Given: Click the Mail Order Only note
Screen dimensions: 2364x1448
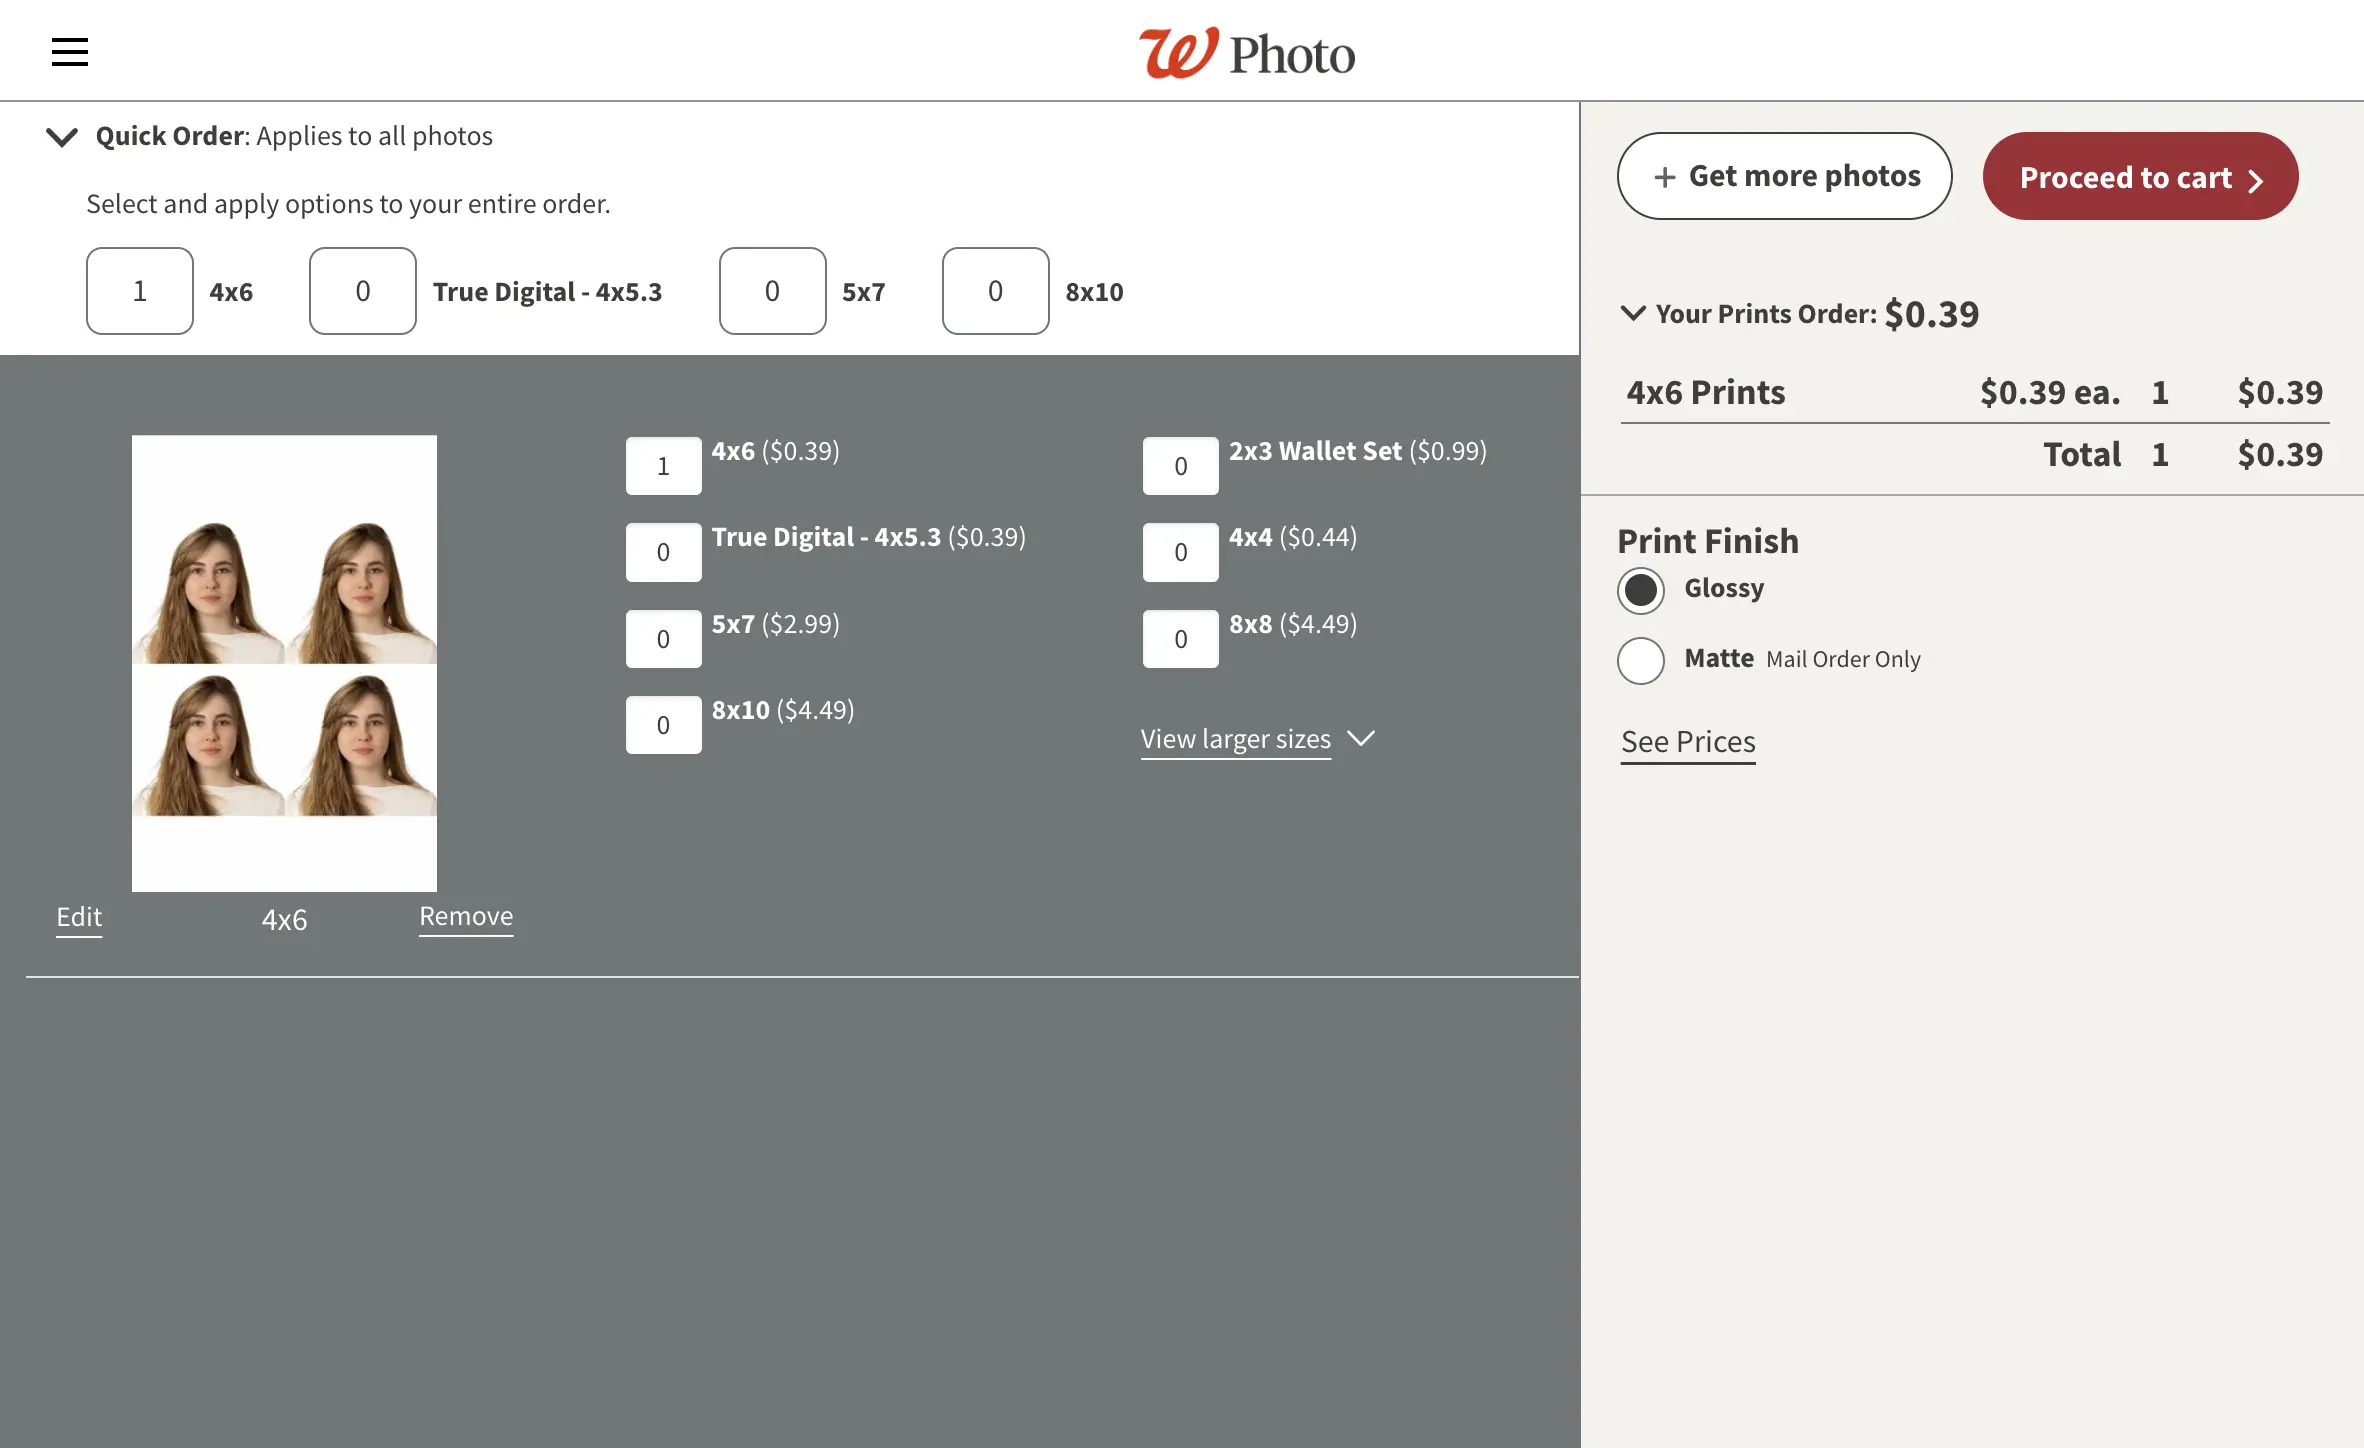Looking at the screenshot, I should [x=1843, y=660].
